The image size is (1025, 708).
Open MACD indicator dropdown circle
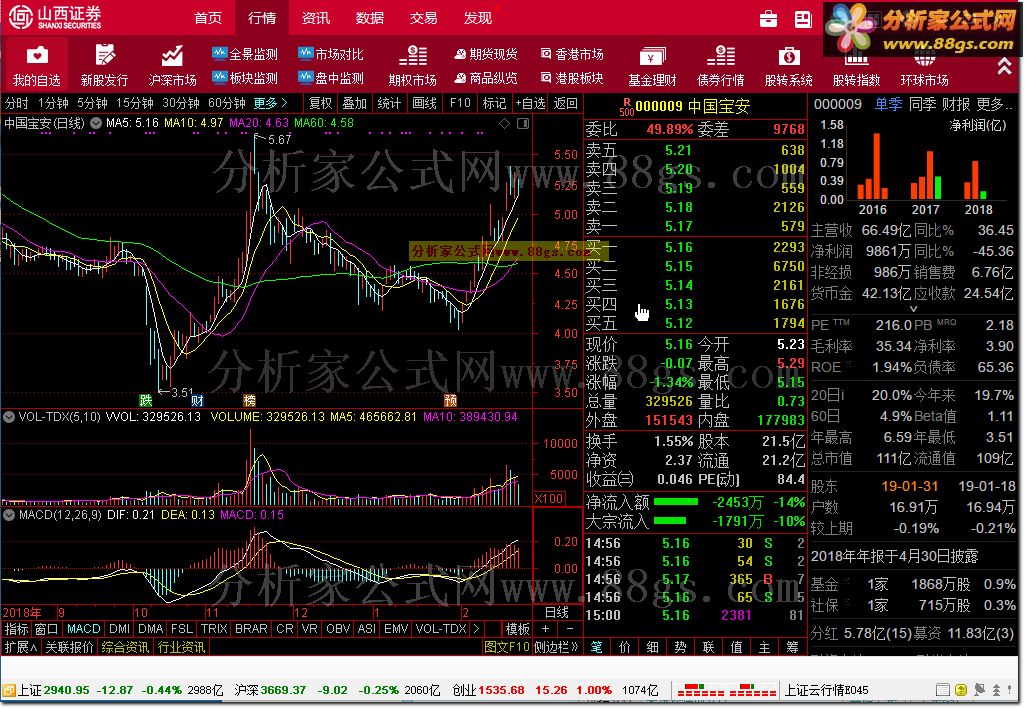pos(9,514)
